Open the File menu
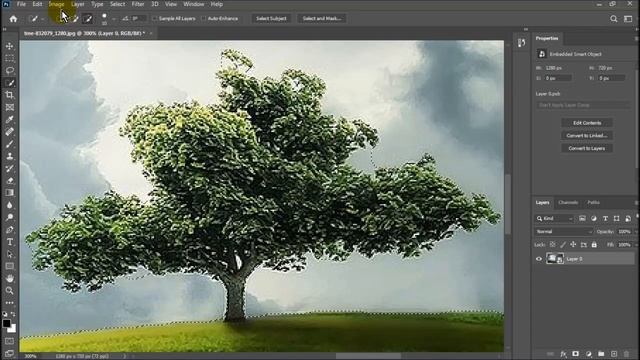The width and height of the screenshot is (640, 360). [21, 4]
